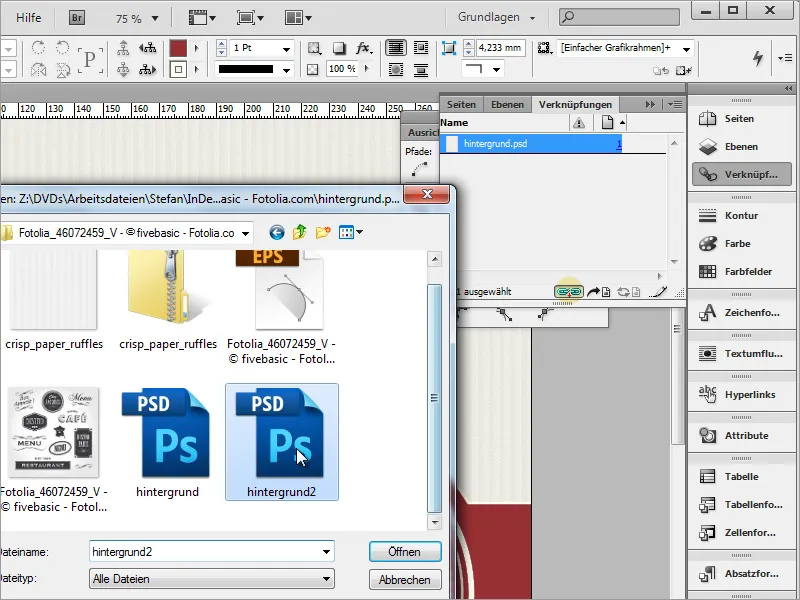Viewport: 800px width, 600px height.
Task: Go up one folder level
Action: point(299,233)
